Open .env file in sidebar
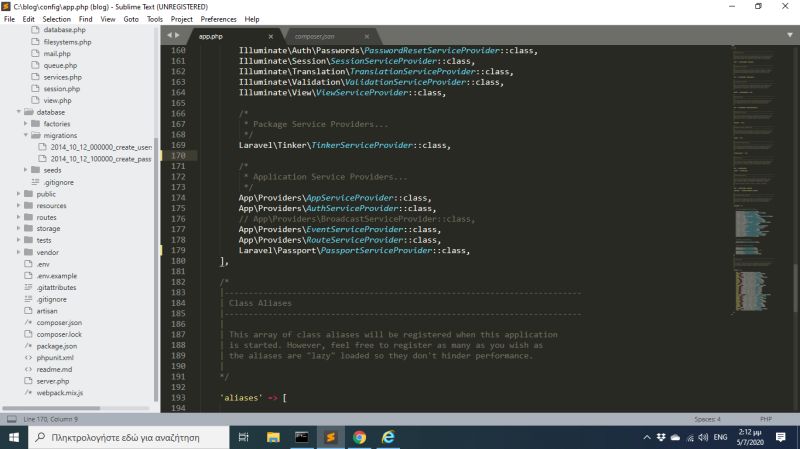This screenshot has width=800, height=449. [43, 264]
